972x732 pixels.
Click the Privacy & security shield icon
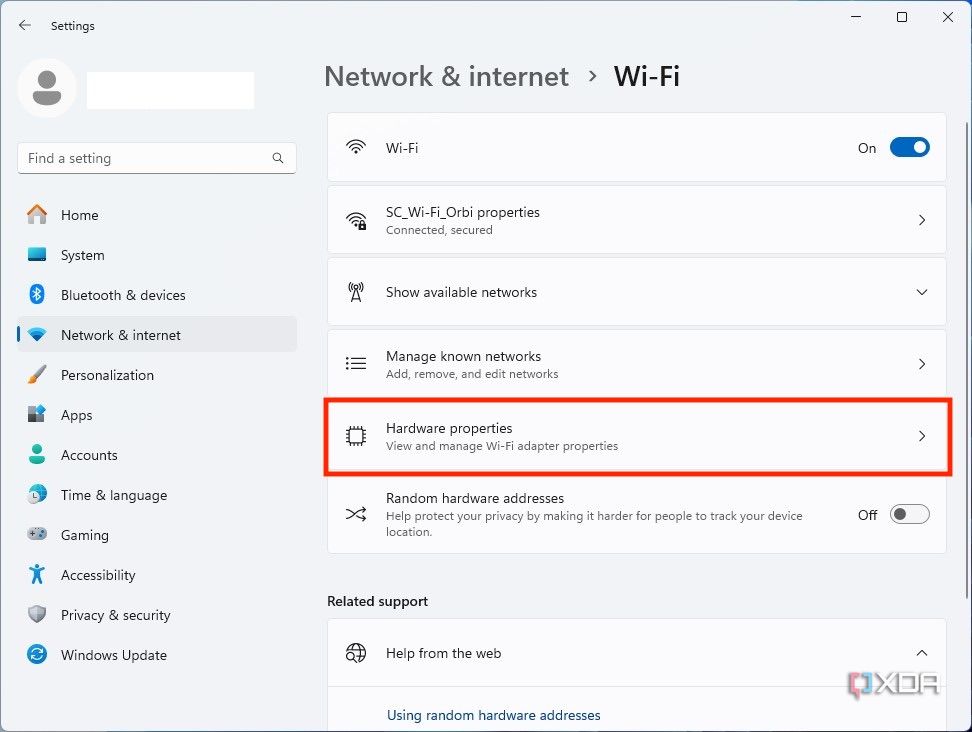pyautogui.click(x=37, y=614)
